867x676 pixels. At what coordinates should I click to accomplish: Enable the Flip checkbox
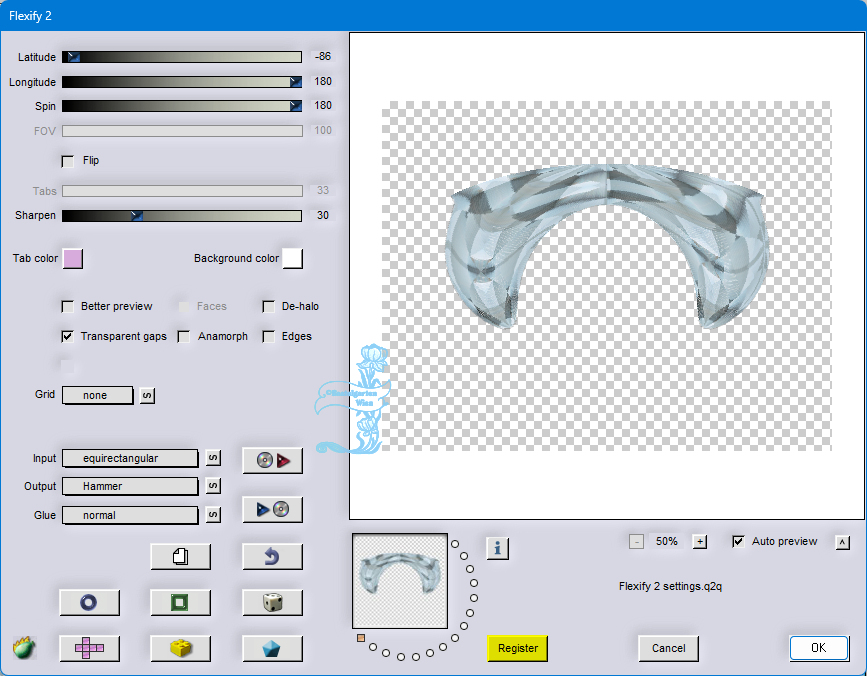[67, 161]
